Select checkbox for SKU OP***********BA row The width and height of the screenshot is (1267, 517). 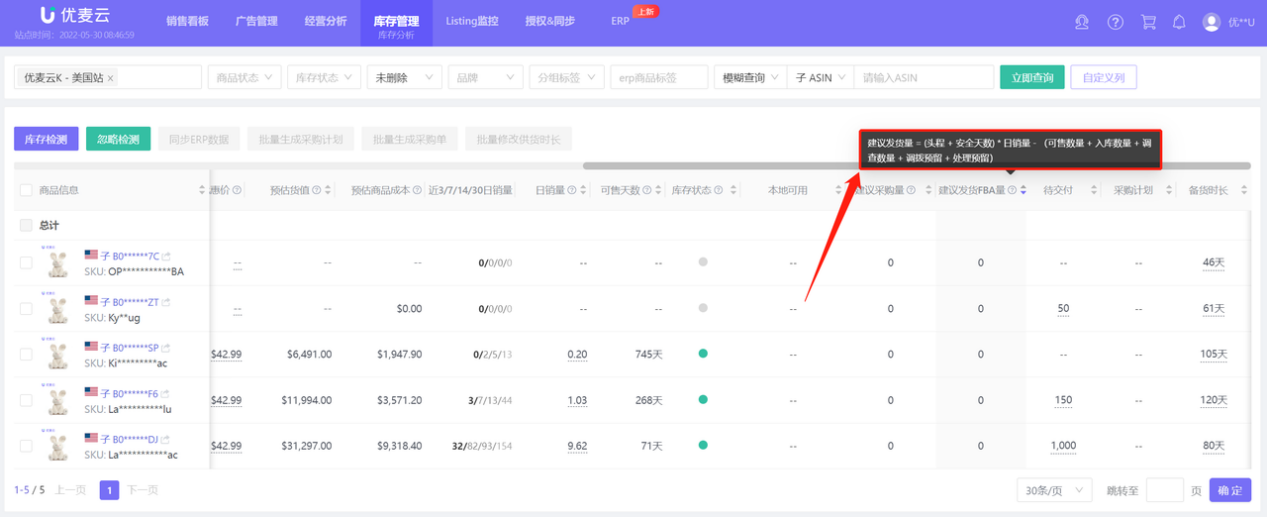coord(26,263)
